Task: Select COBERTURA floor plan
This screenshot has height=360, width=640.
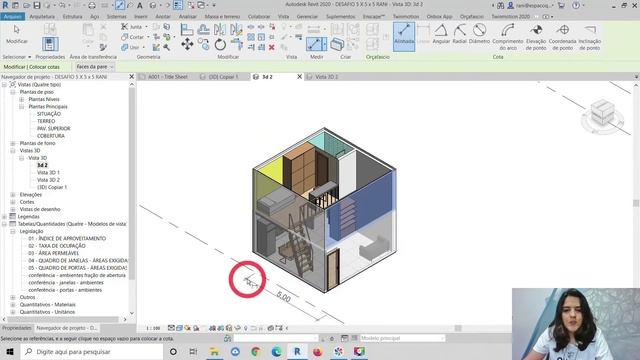Action: (x=51, y=136)
